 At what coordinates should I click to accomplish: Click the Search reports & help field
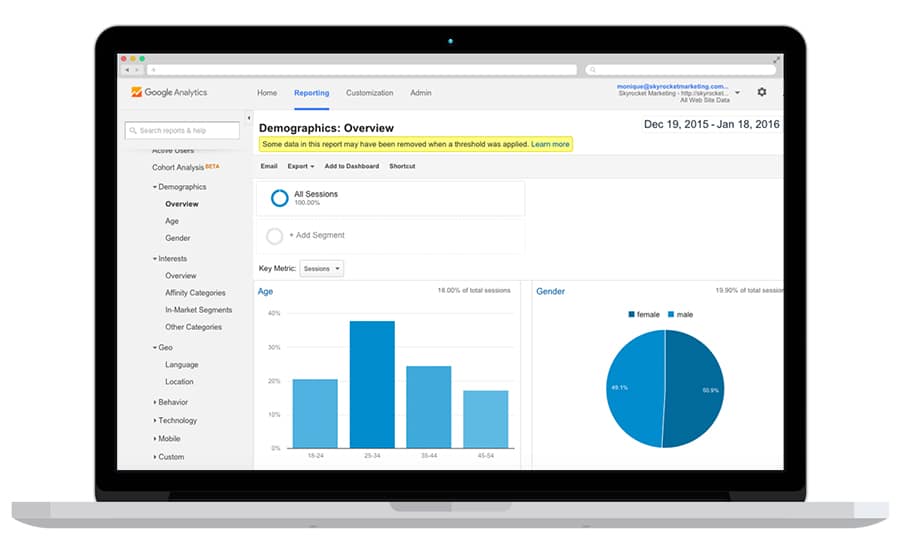pyautogui.click(x=182, y=130)
